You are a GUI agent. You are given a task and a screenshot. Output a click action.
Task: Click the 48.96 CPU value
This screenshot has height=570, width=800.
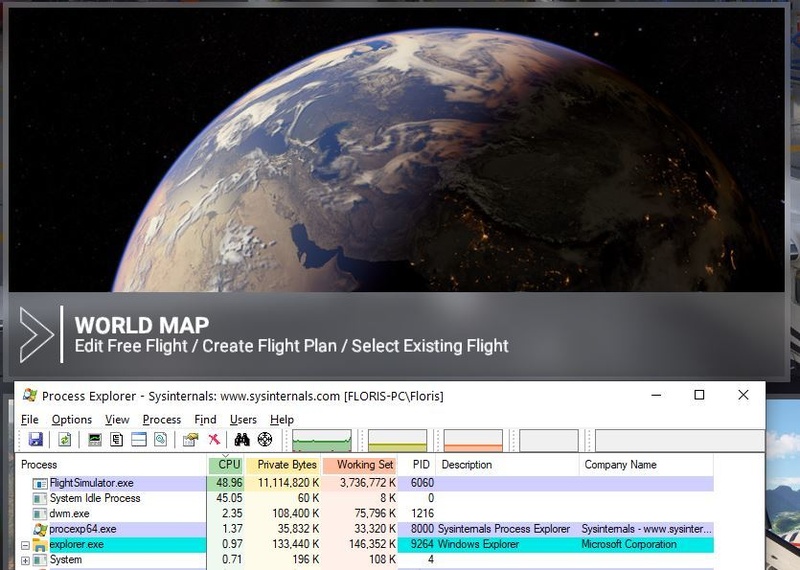[229, 483]
